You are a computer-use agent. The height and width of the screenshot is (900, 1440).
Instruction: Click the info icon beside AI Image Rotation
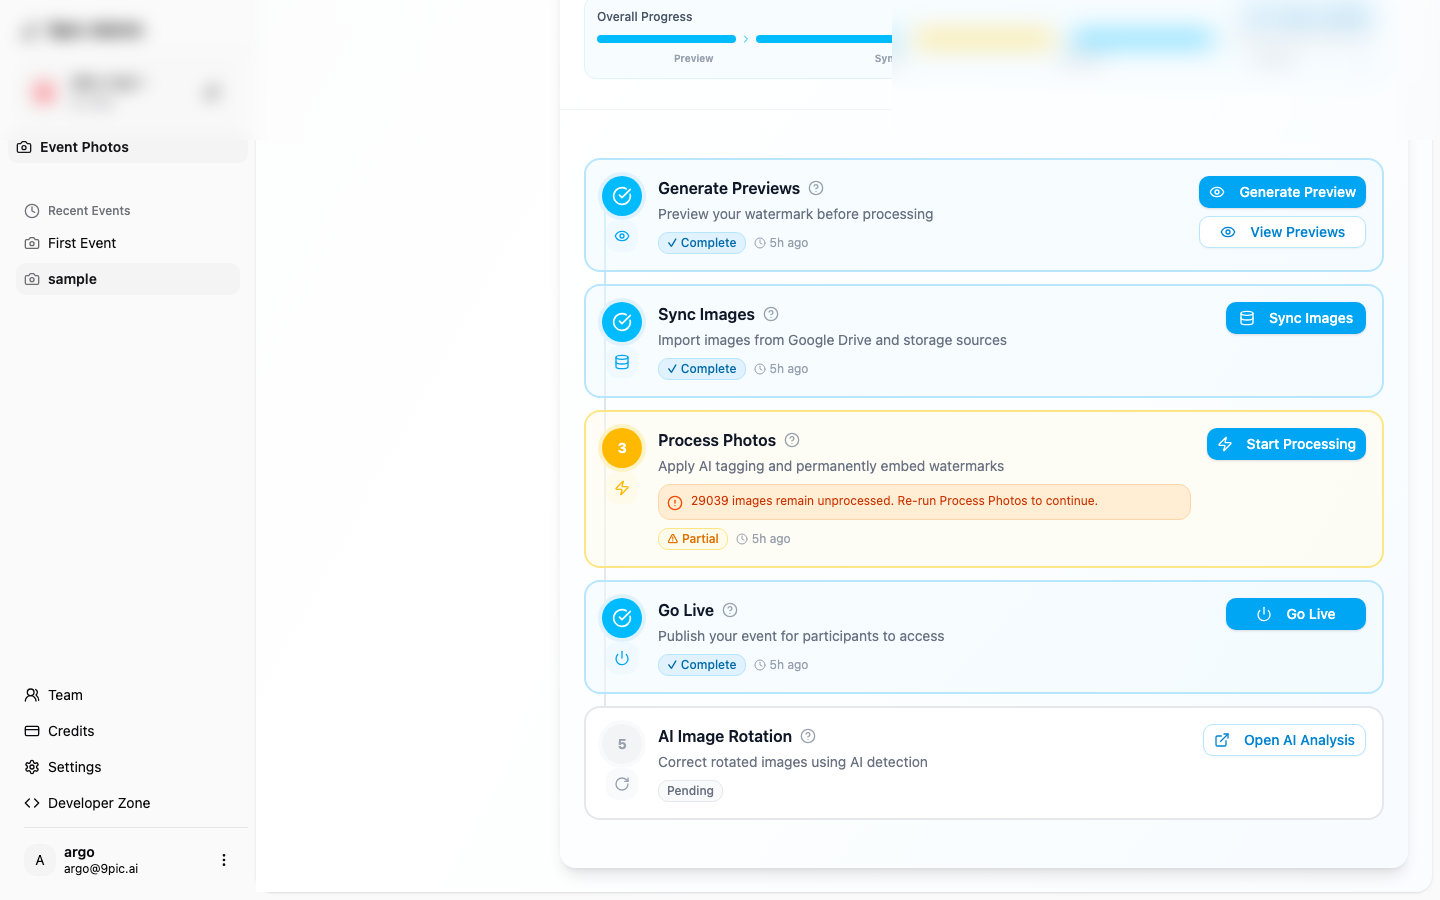(808, 736)
